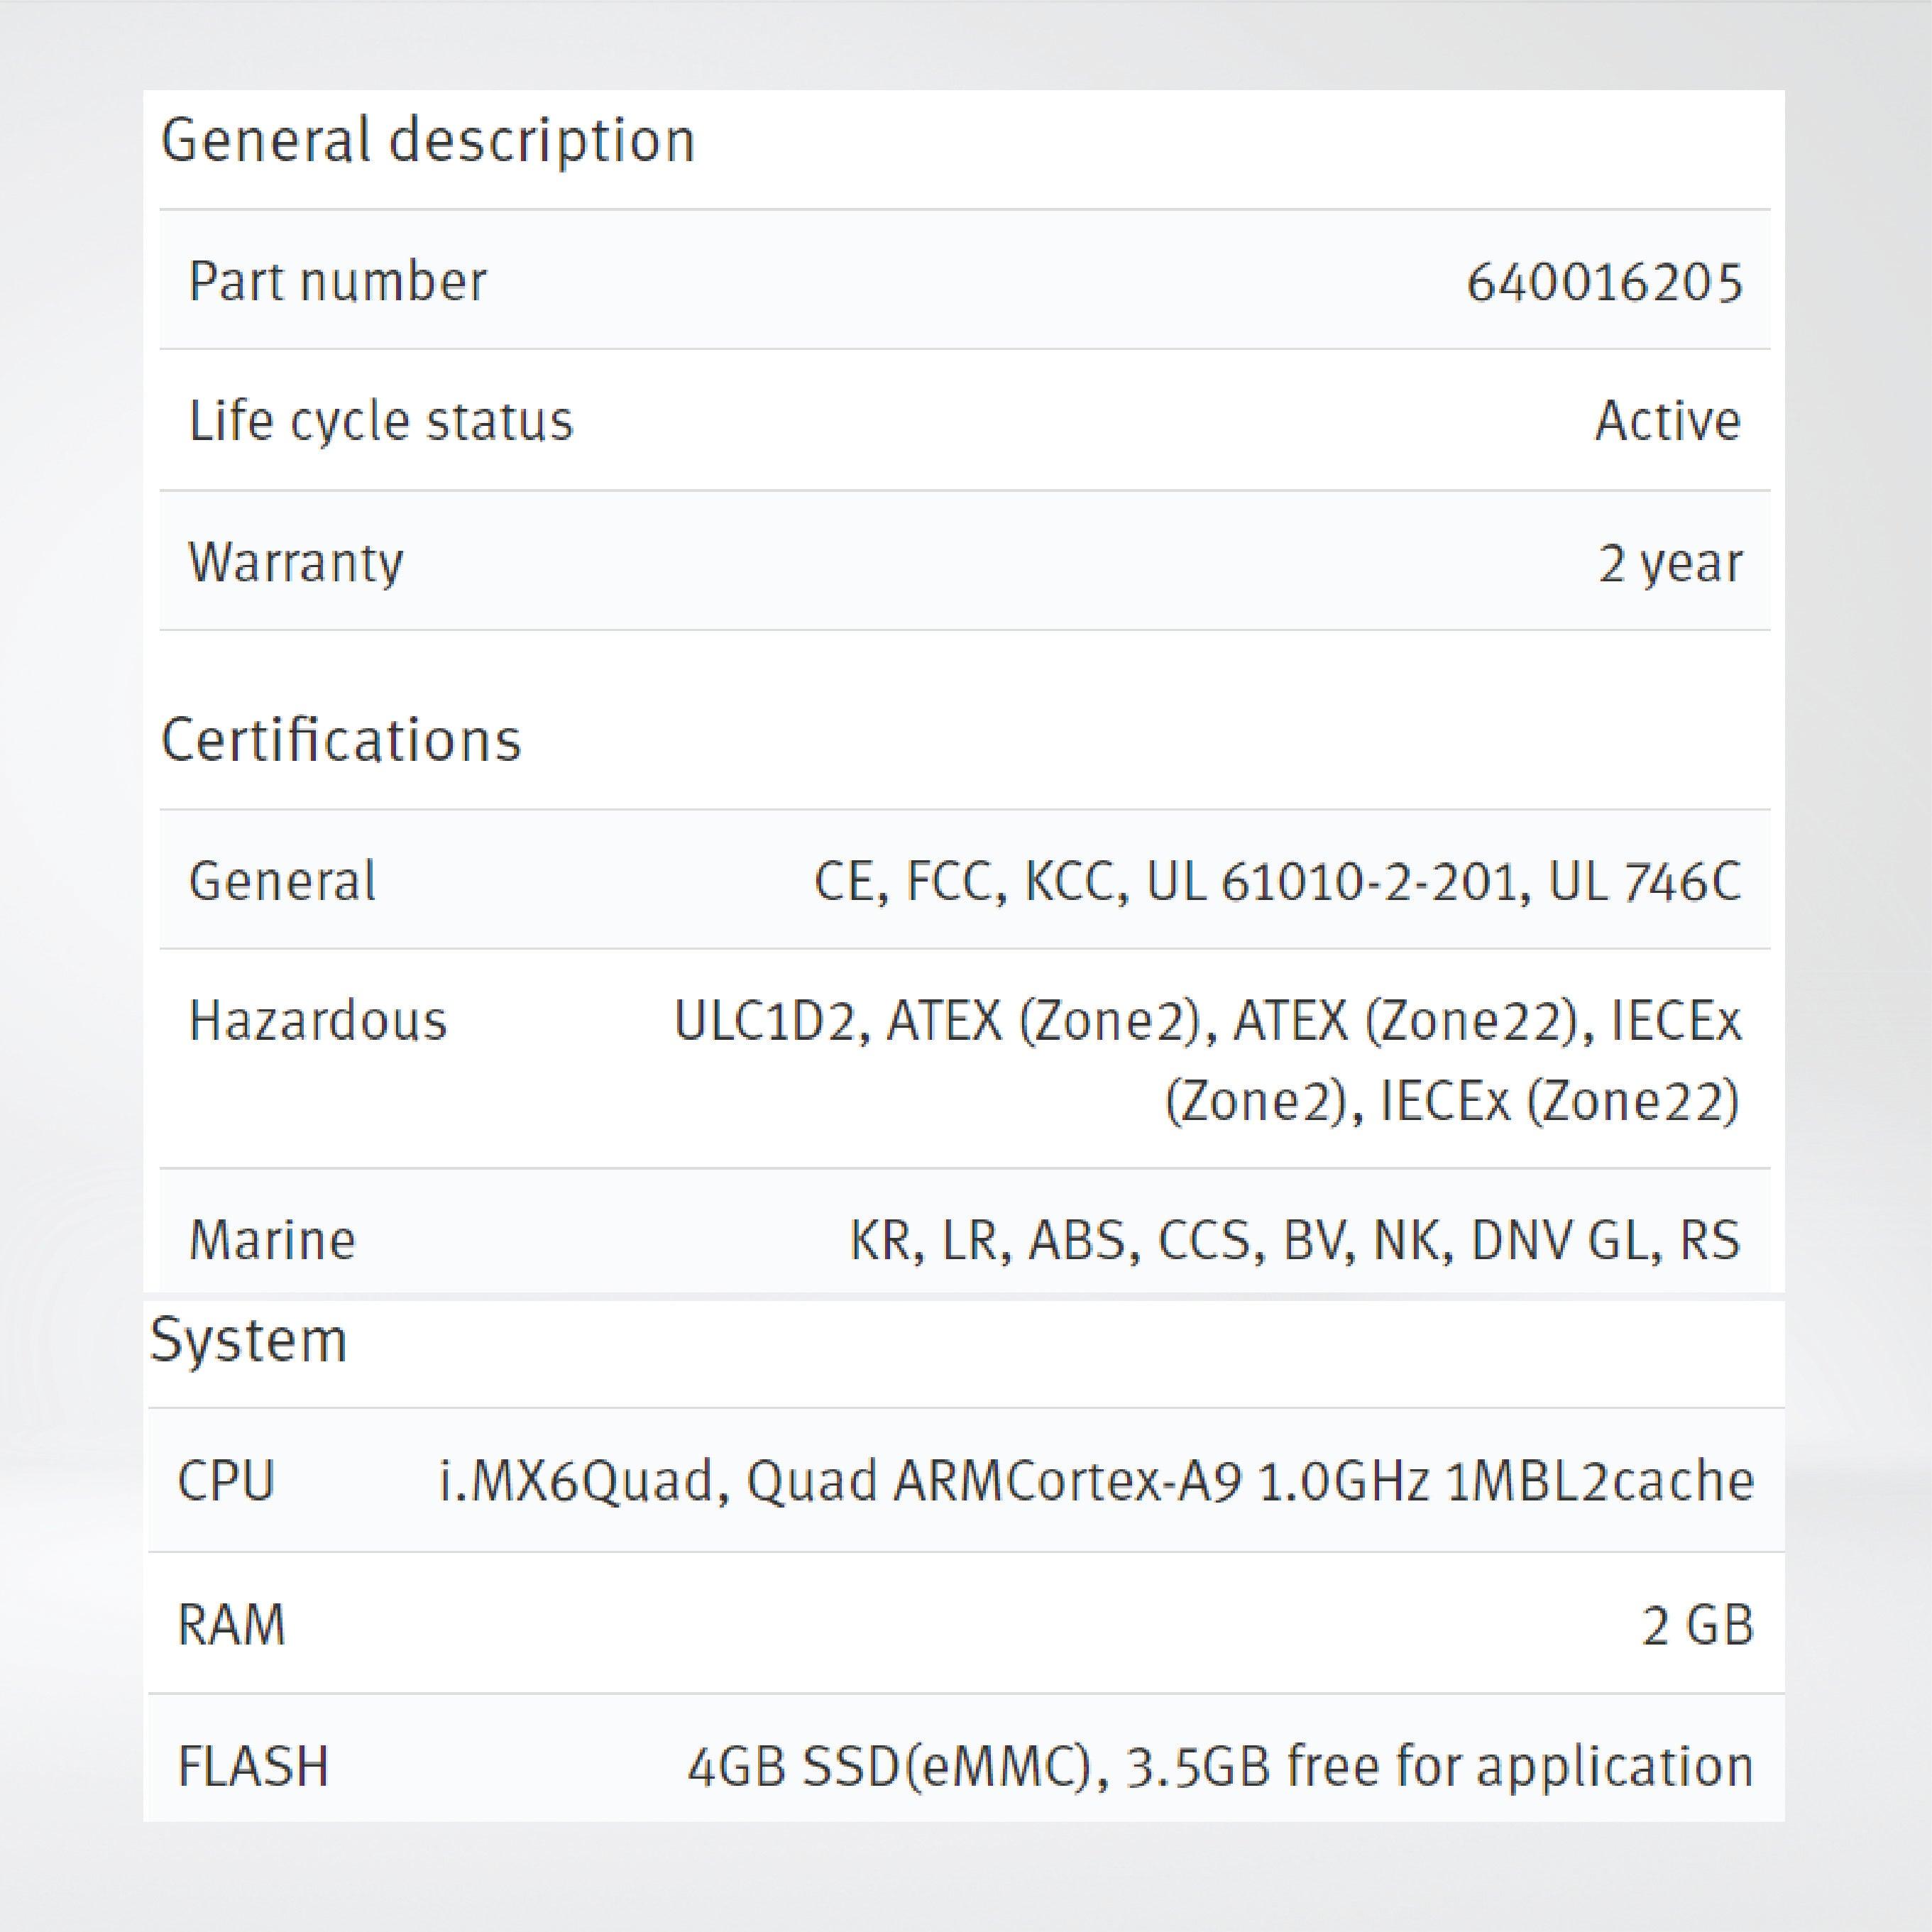Image resolution: width=1932 pixels, height=1932 pixels.
Task: Select the 2 GB RAM value
Action: point(1697,1625)
